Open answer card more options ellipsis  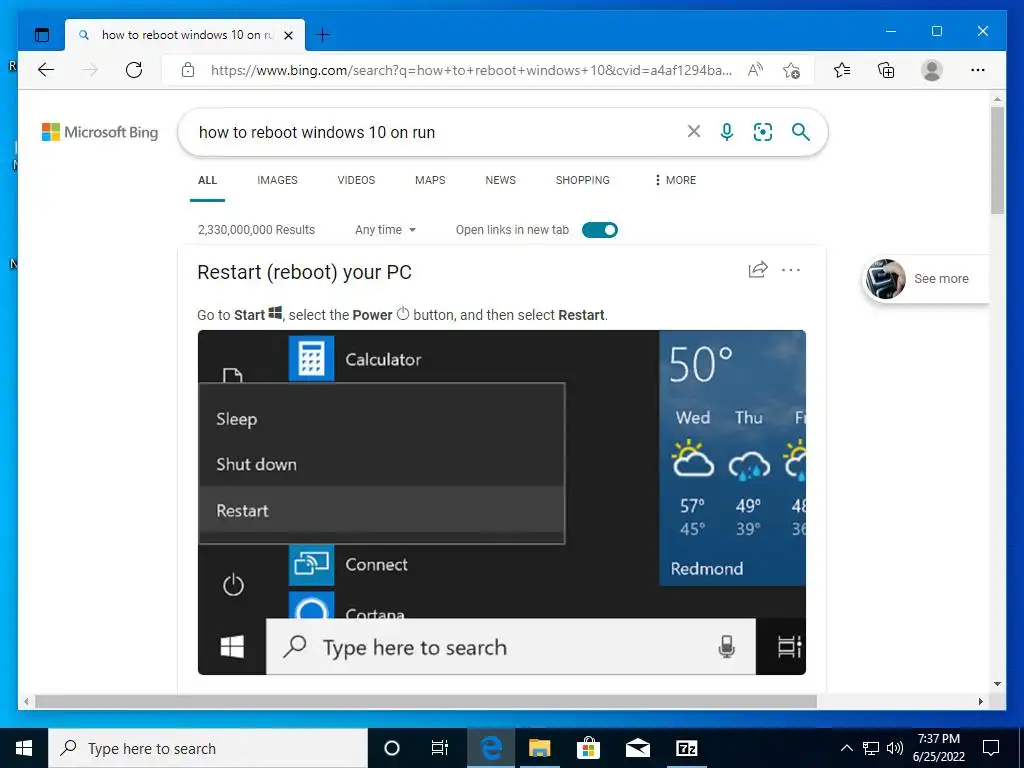791,270
